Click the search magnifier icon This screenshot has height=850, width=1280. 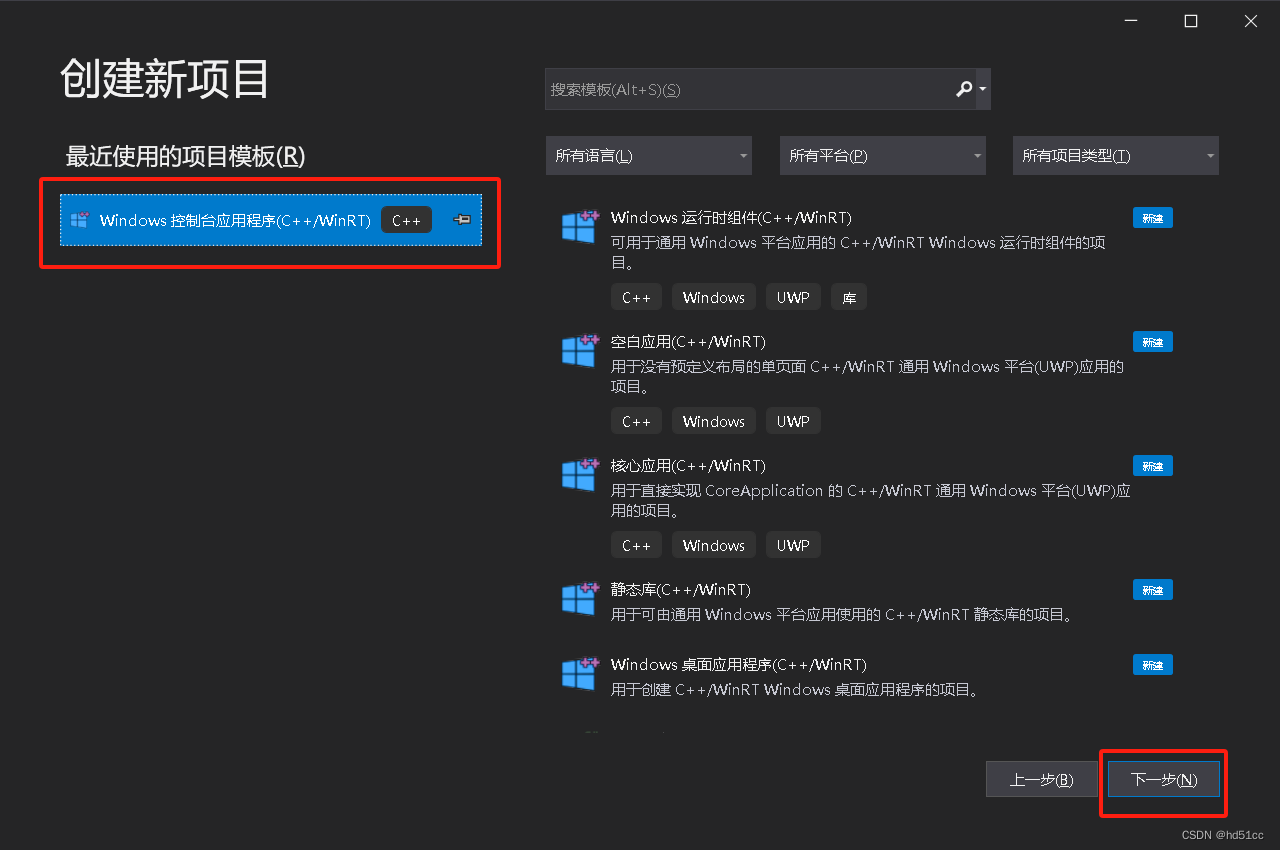pos(962,89)
